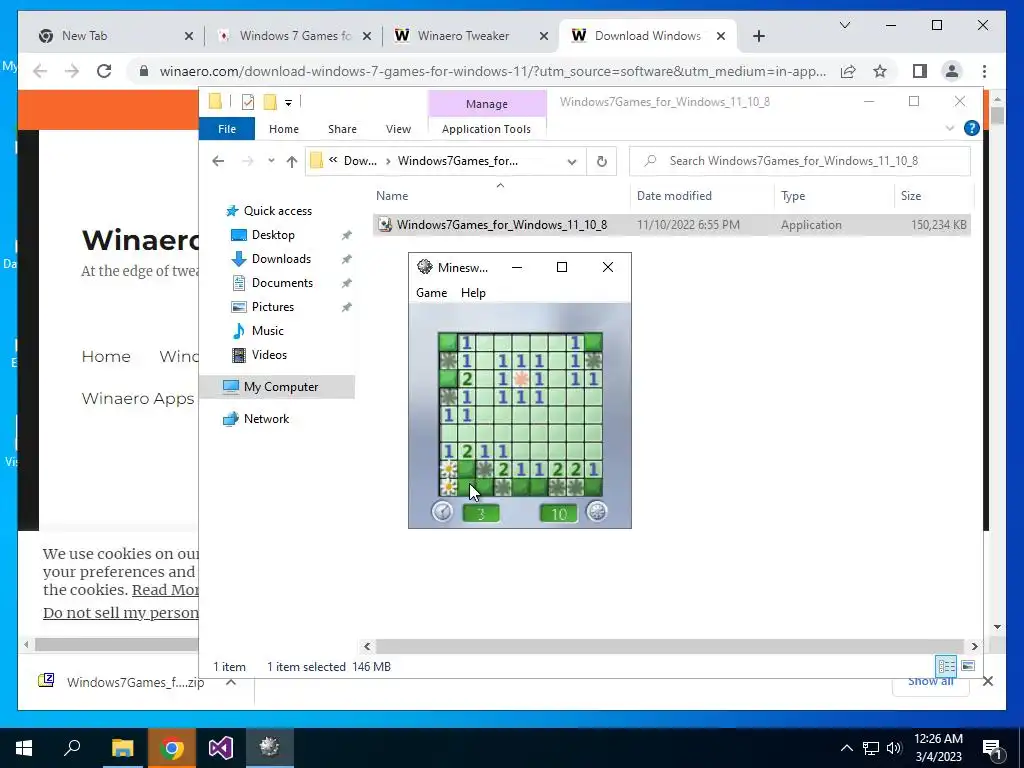Bookmark this page with star icon
This screenshot has height=768, width=1024.
coord(880,71)
